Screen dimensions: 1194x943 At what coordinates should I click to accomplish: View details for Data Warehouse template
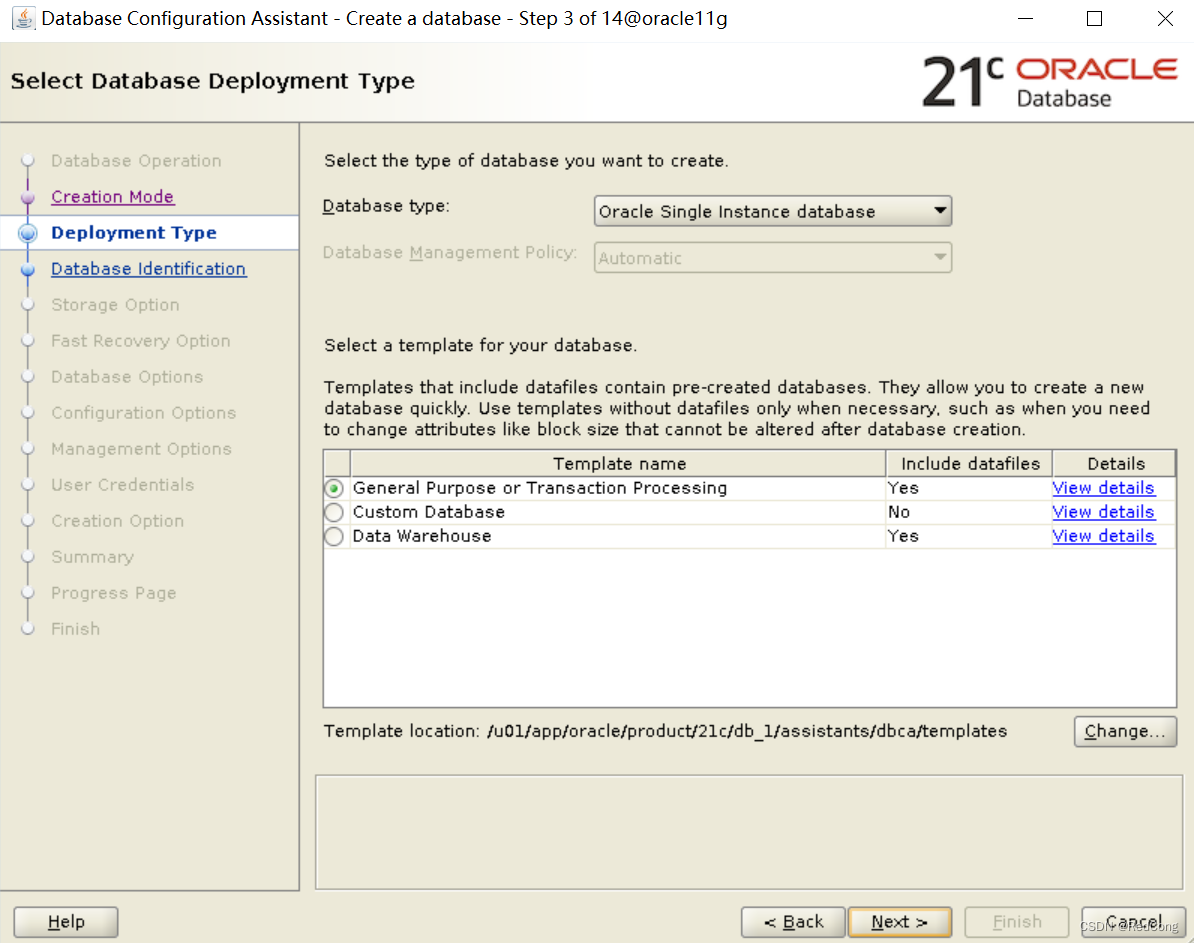point(1103,536)
